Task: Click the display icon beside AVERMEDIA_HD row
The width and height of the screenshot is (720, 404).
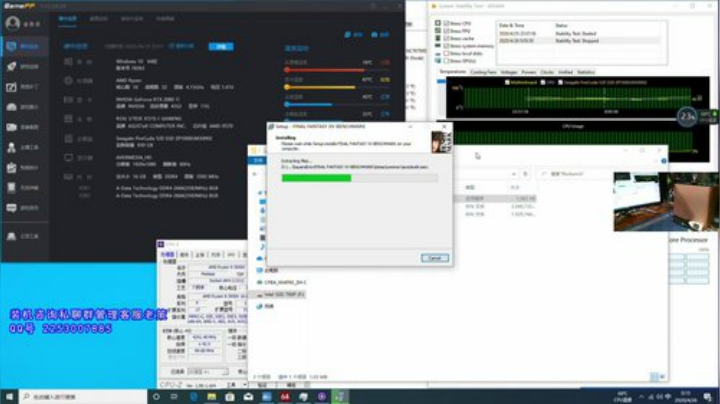Action: (x=68, y=157)
